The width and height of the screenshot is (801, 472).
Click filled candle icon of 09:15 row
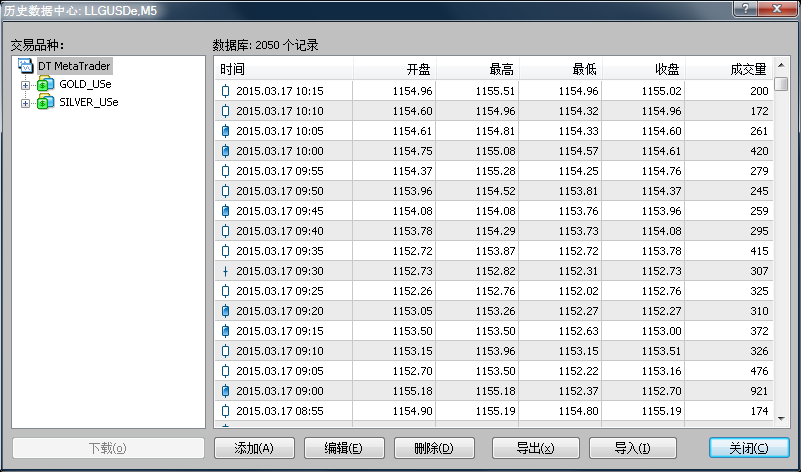pos(225,331)
